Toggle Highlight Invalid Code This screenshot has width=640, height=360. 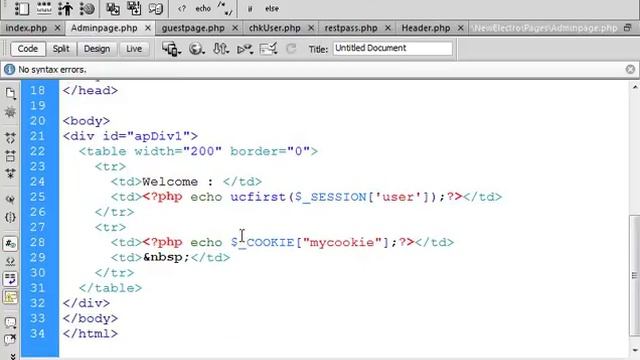[x=10, y=262]
